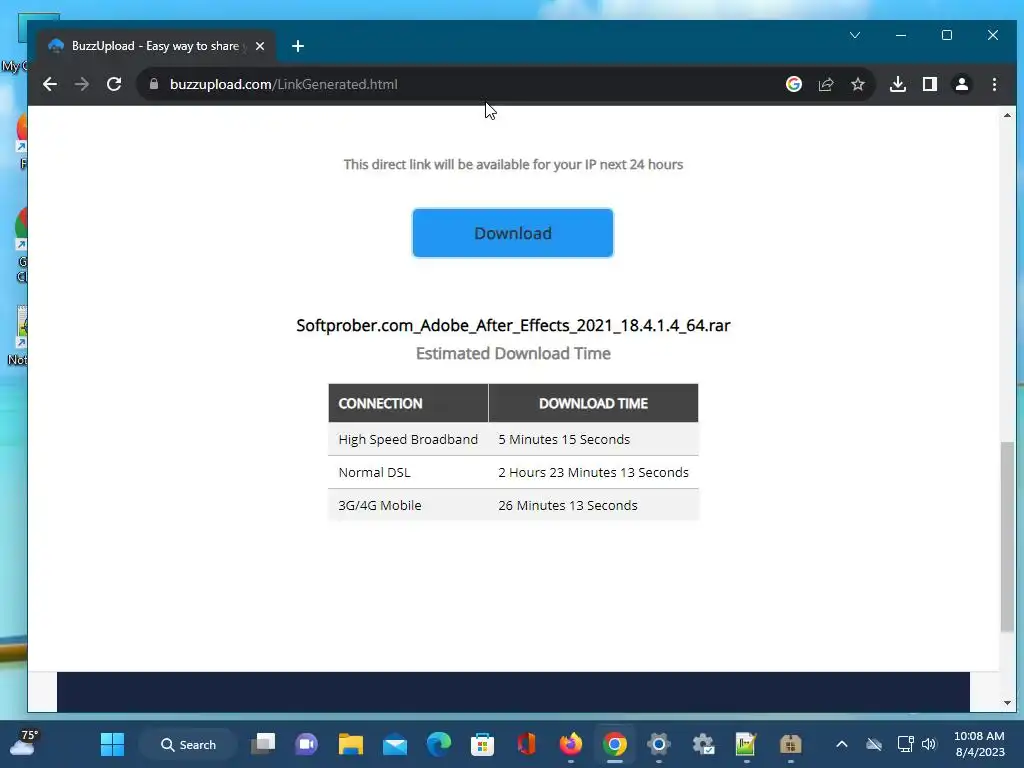Screen dimensions: 1024x768
Task: Launch Microsoft Edge from taskbar
Action: (x=439, y=744)
